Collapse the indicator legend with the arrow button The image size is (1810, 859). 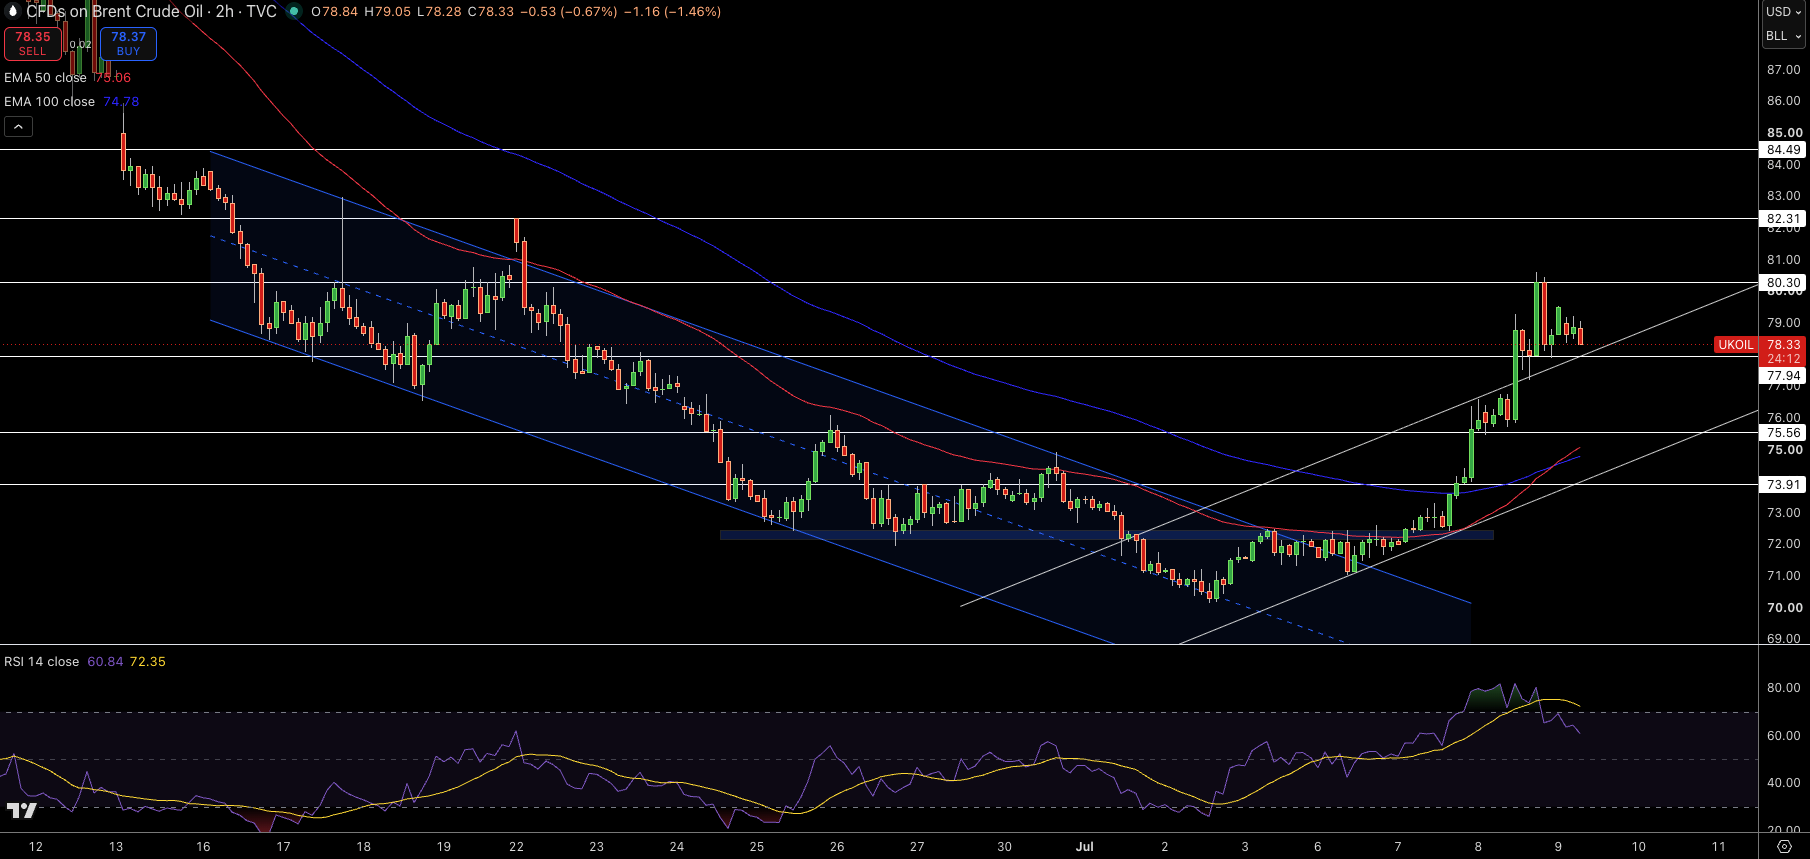pyautogui.click(x=18, y=126)
